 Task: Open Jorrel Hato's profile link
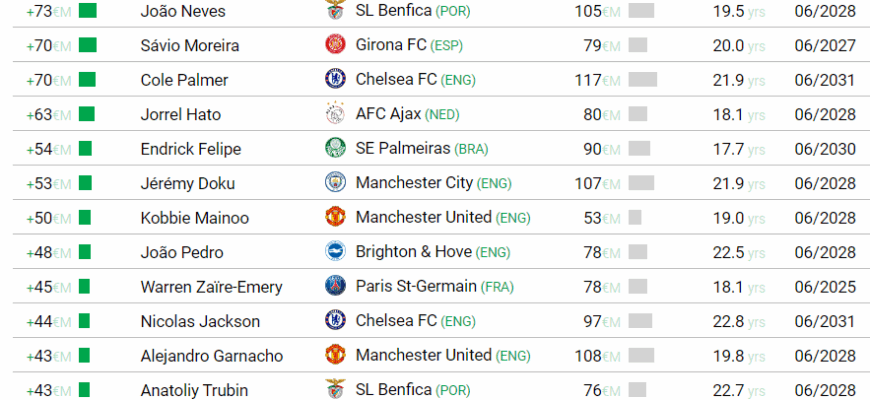(181, 114)
